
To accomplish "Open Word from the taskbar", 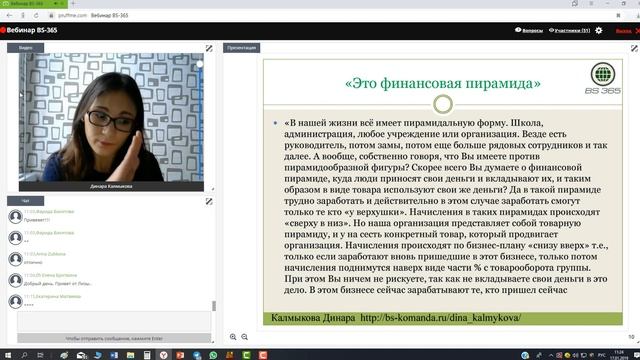I will click(x=114, y=355).
